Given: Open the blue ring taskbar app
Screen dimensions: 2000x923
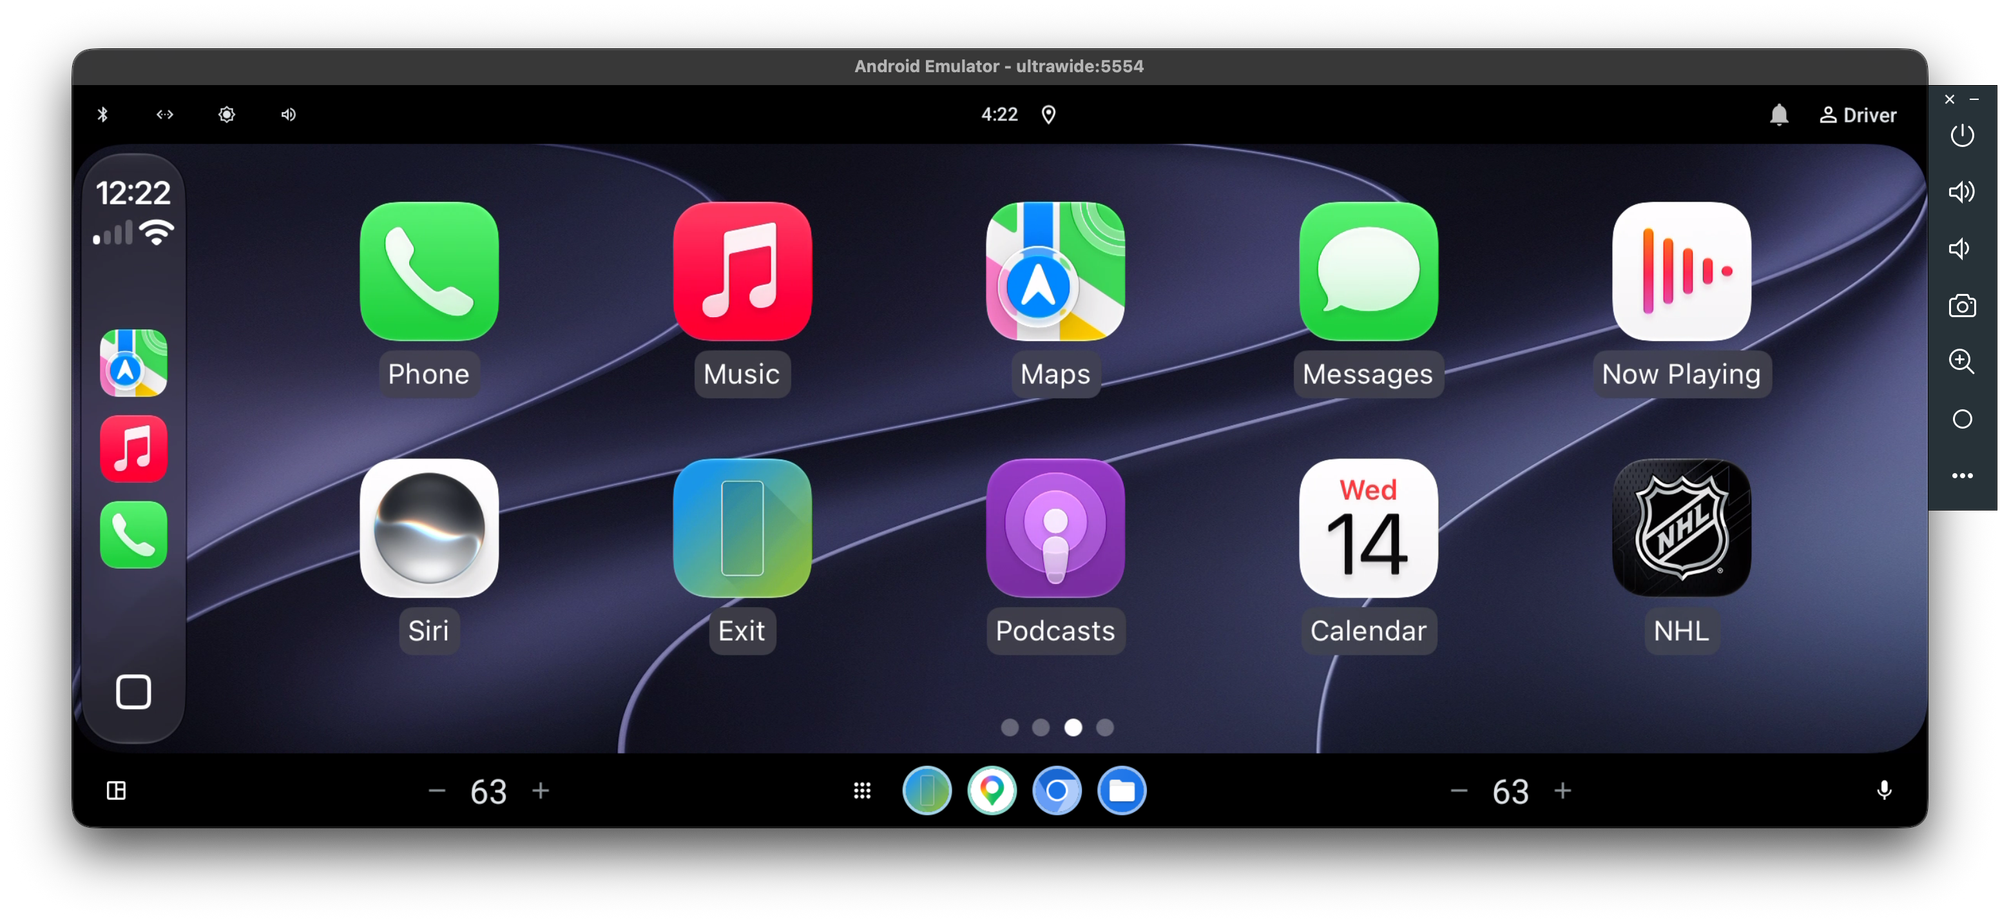Looking at the screenshot, I should tap(1057, 791).
